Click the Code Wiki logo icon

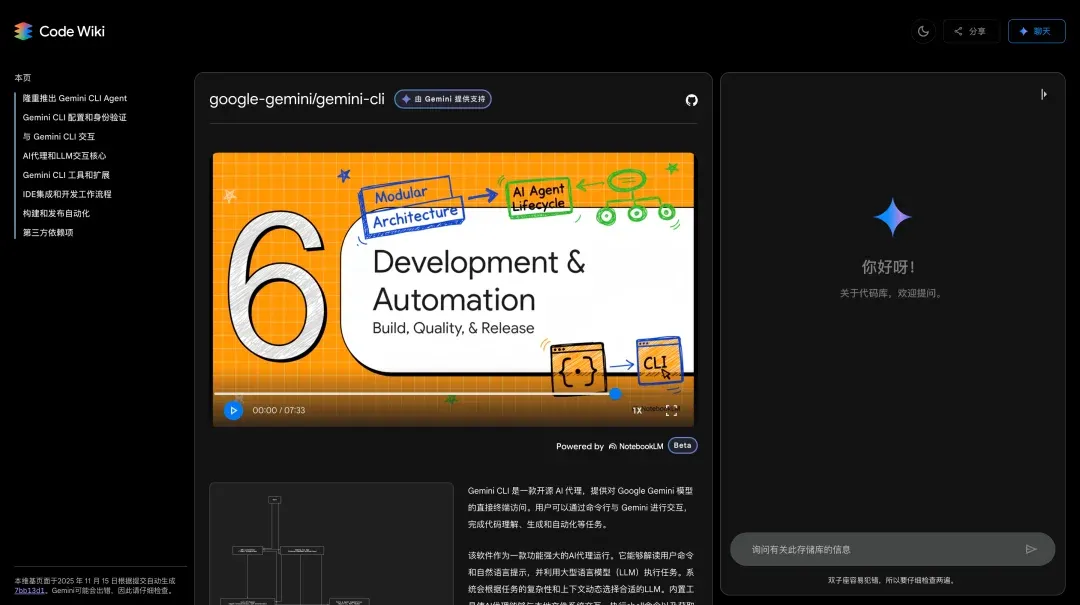click(23, 31)
